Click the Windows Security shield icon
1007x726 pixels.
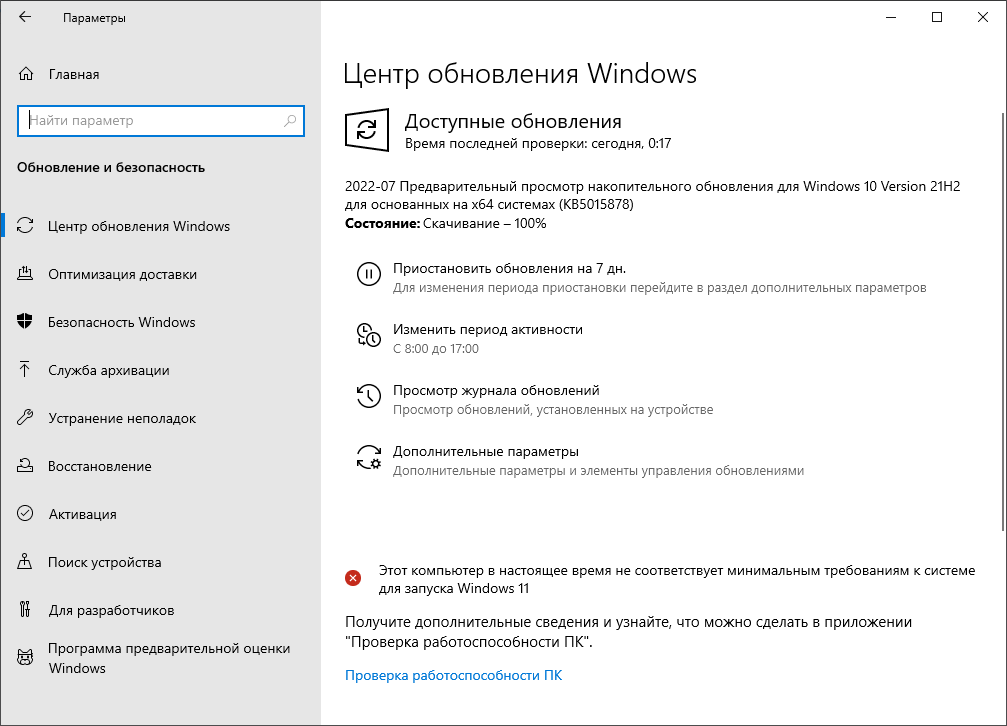tap(27, 322)
